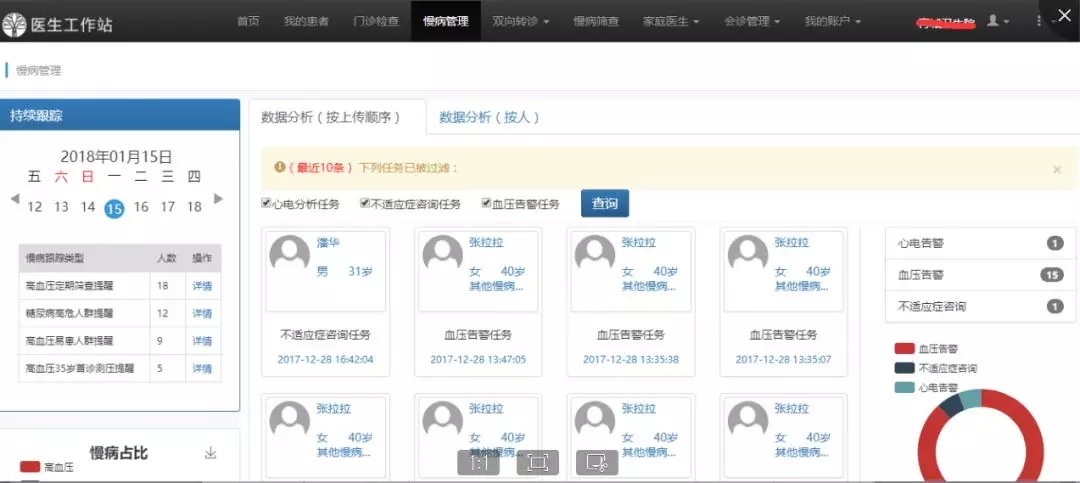Go to previous week with left calendar arrow

[x=15, y=199]
